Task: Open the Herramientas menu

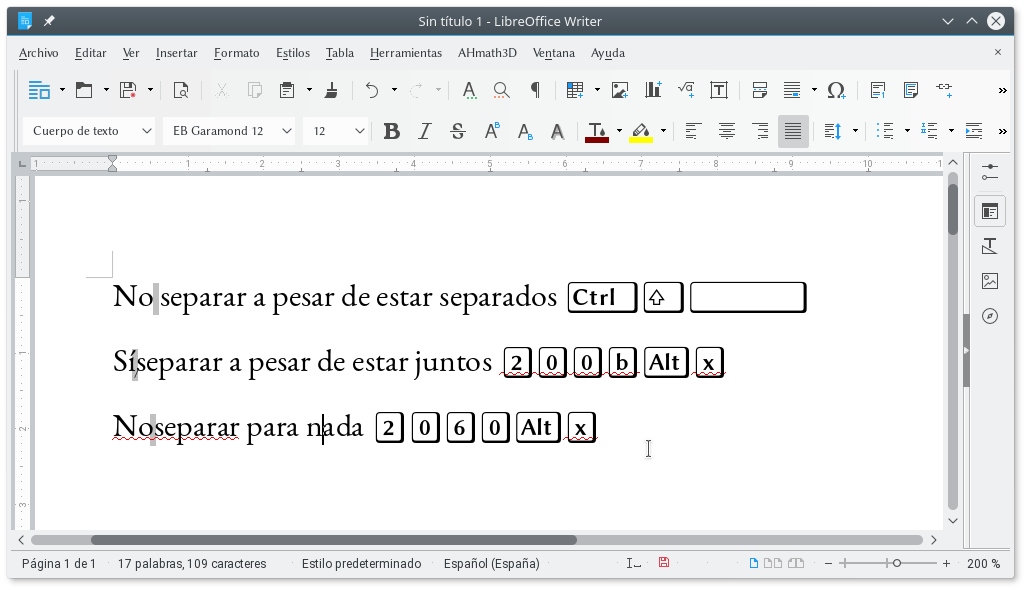Action: (x=405, y=53)
